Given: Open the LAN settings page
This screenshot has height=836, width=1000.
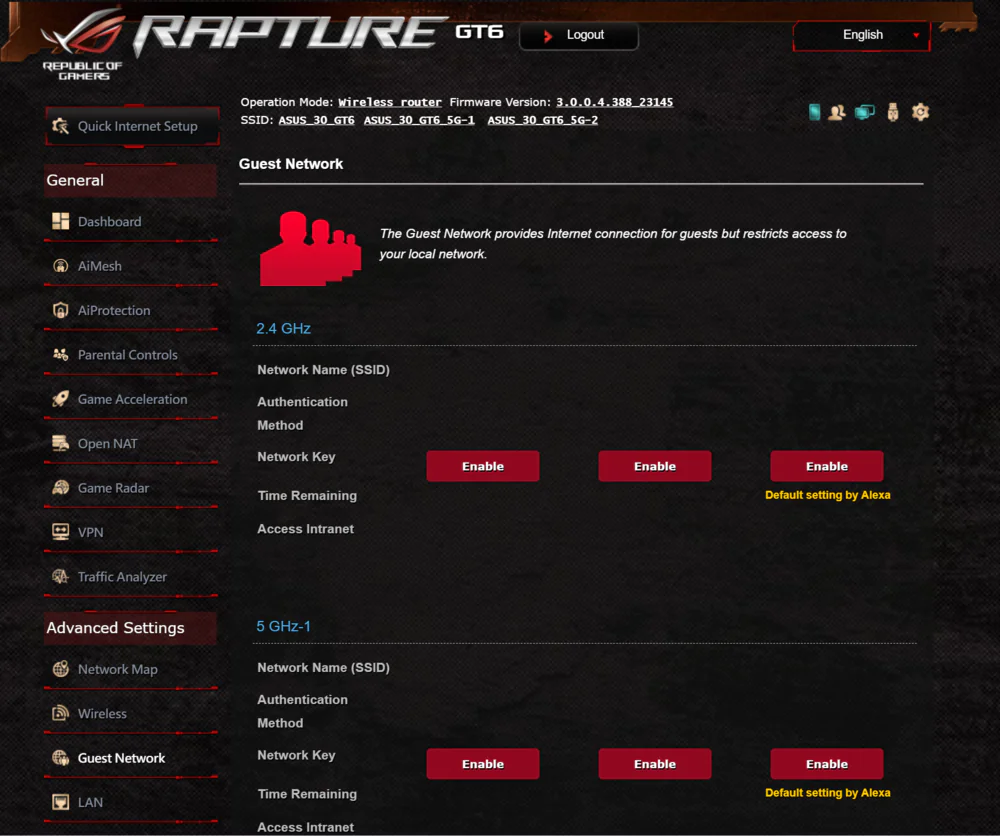Looking at the screenshot, I should tap(131, 802).
